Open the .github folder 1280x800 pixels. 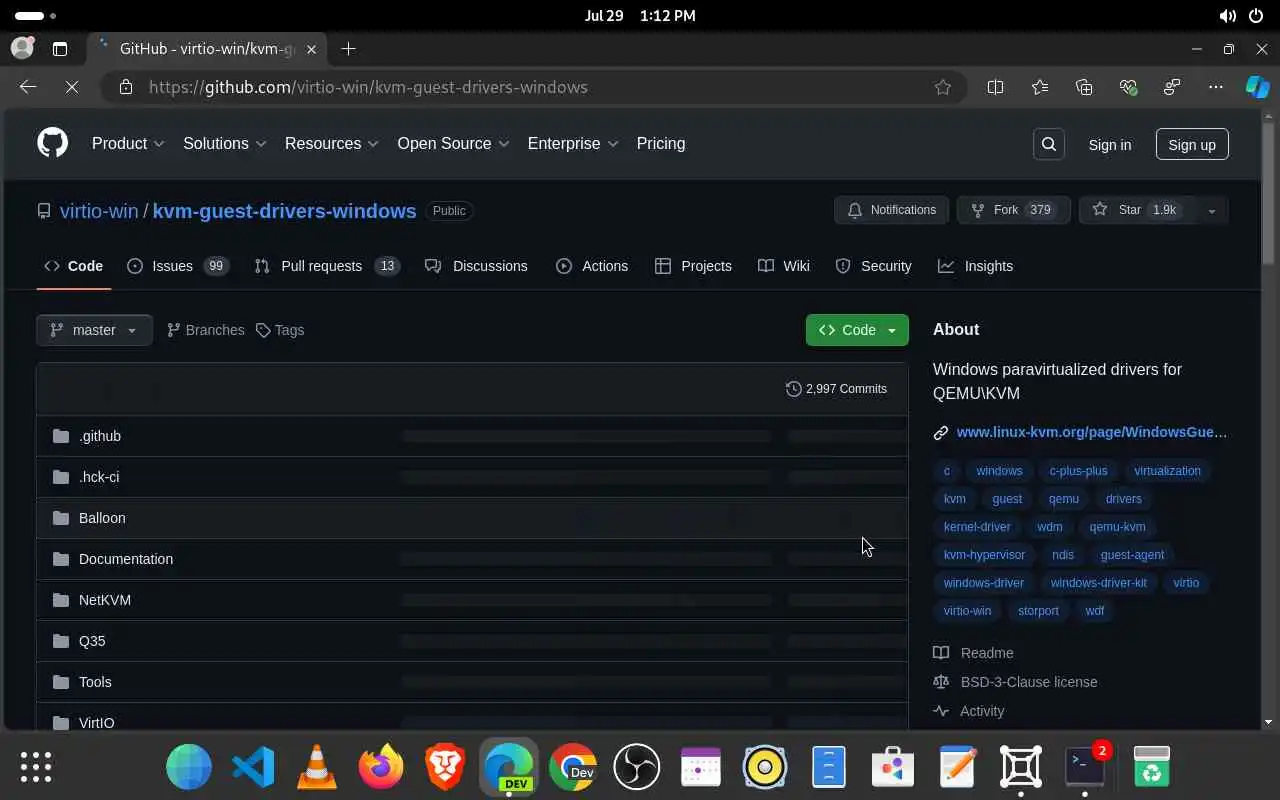100,436
